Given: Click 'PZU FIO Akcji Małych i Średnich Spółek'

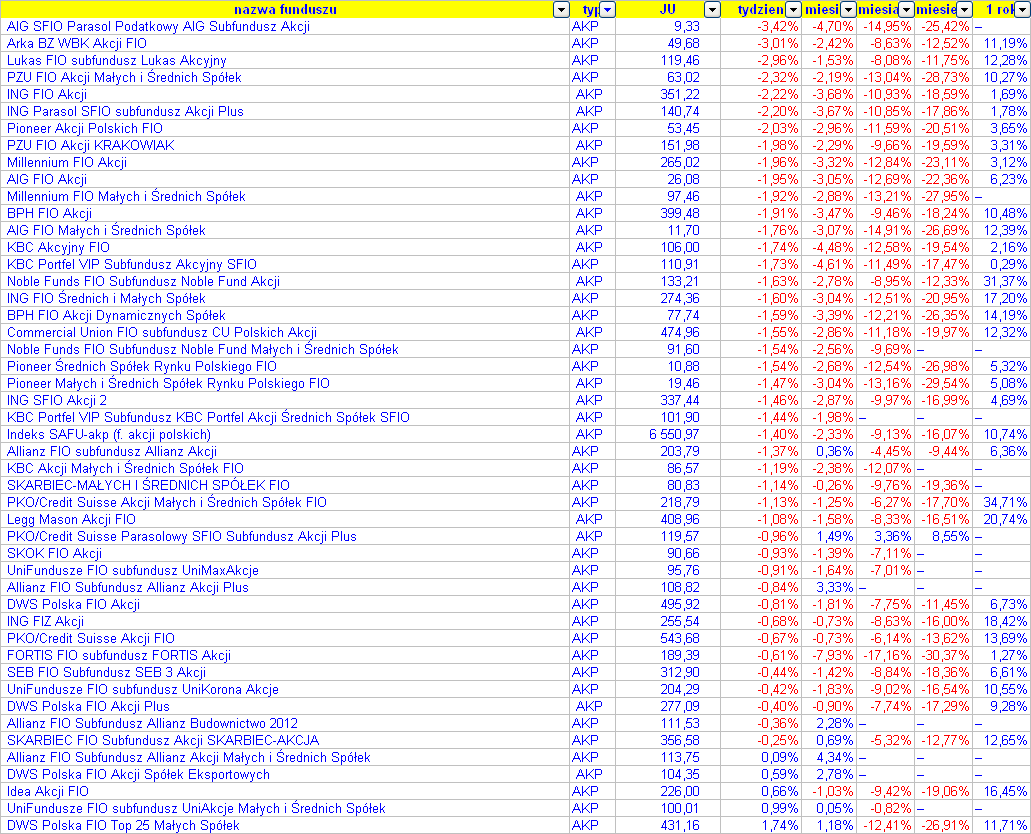Looking at the screenshot, I should 124,78.
